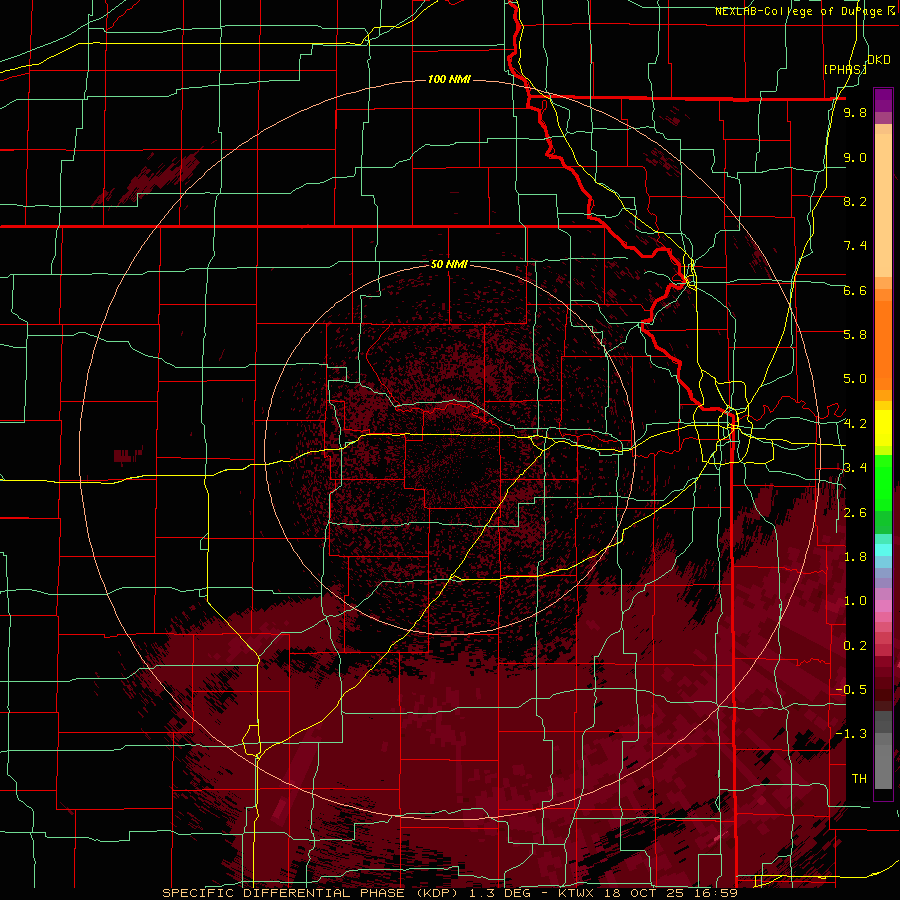Click the "50 NMI" range ring label

tap(449, 264)
